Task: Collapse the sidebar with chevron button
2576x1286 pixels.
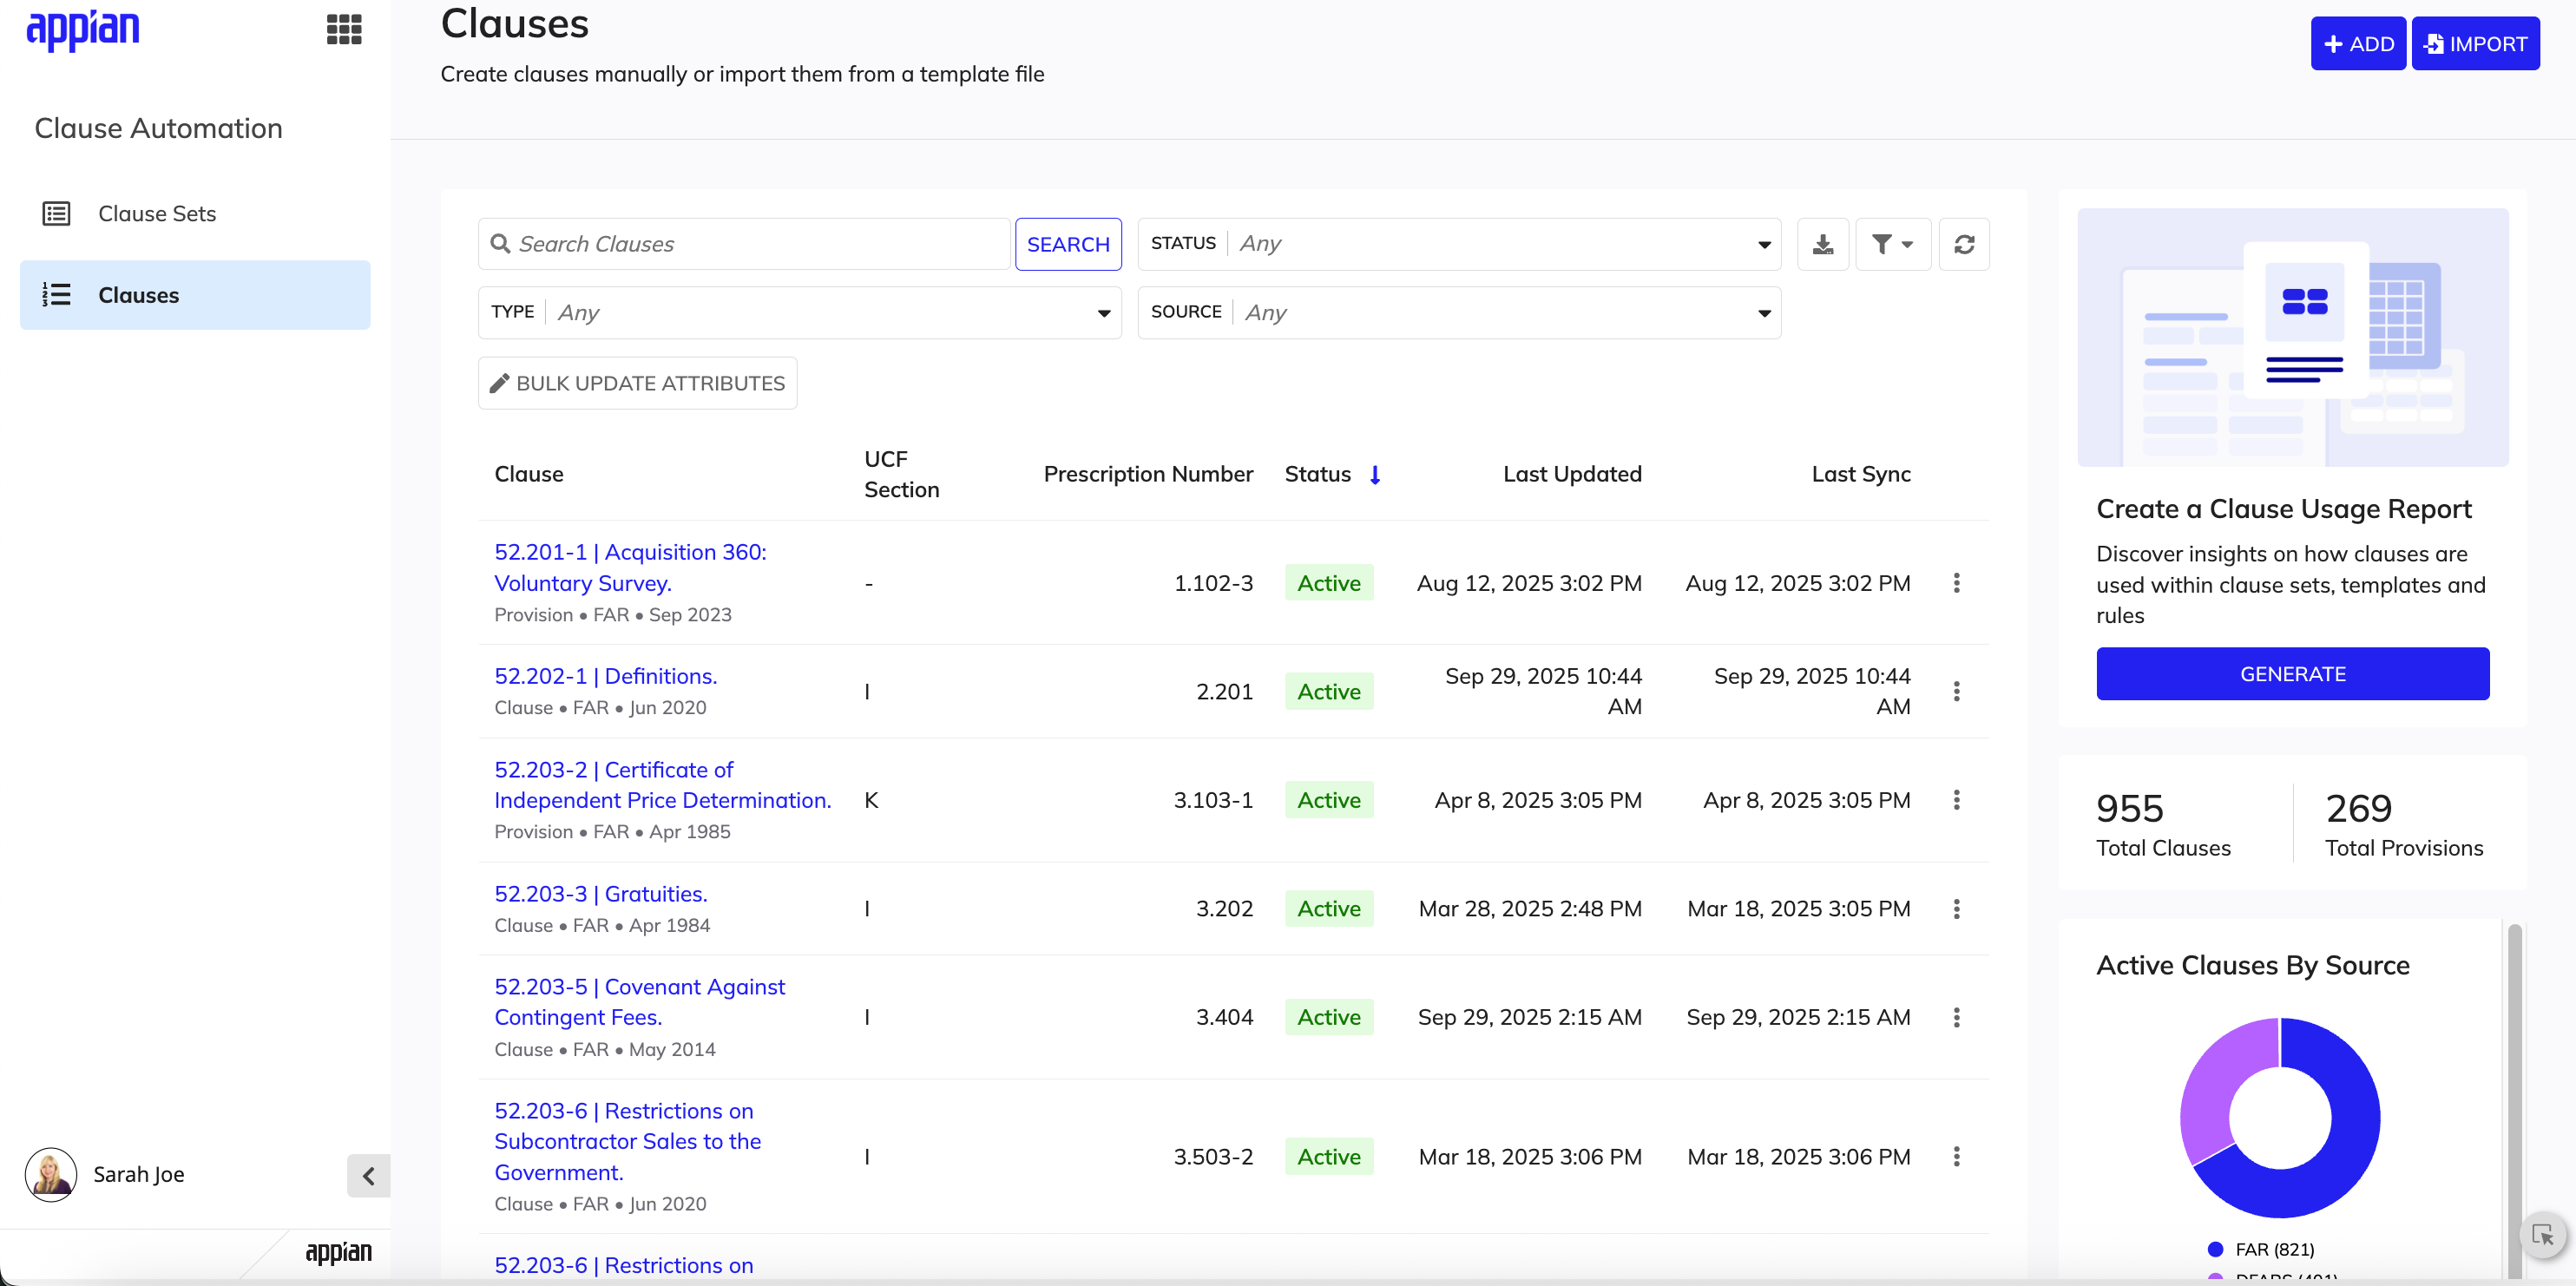Action: 368,1175
